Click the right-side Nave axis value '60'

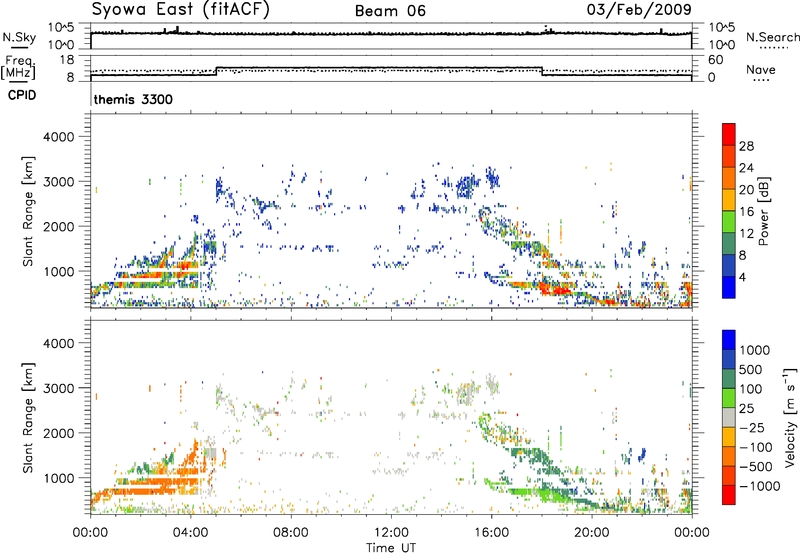tap(715, 60)
